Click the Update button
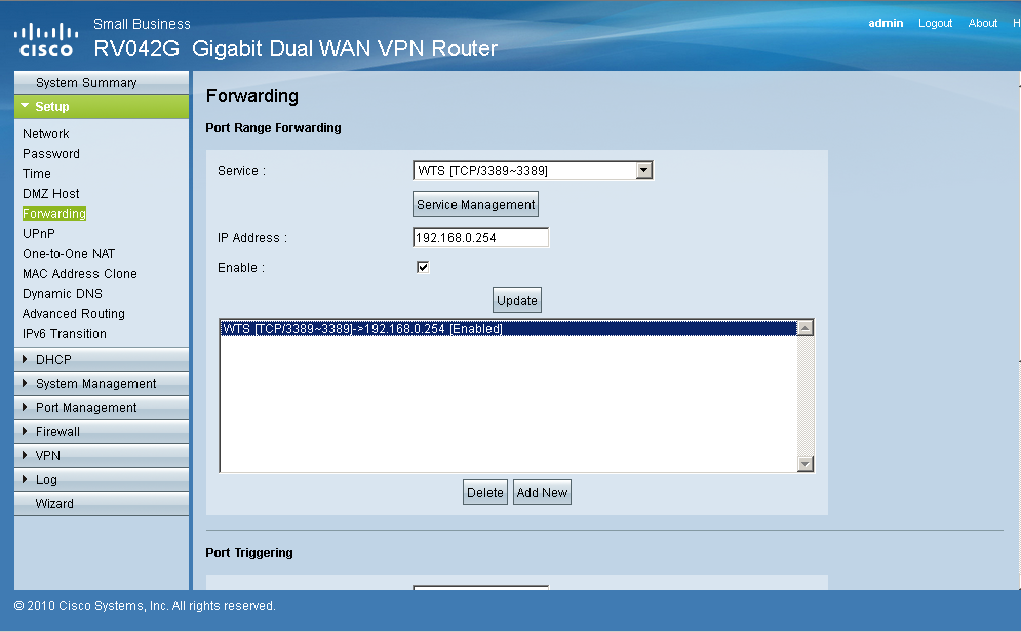This screenshot has height=632, width=1021. pos(517,300)
